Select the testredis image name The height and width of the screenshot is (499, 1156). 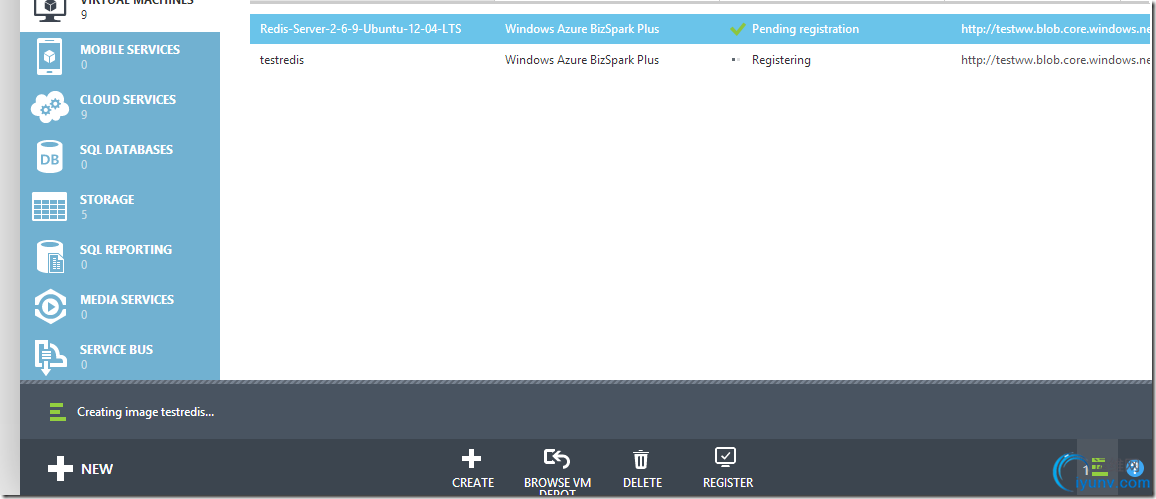[x=282, y=60]
